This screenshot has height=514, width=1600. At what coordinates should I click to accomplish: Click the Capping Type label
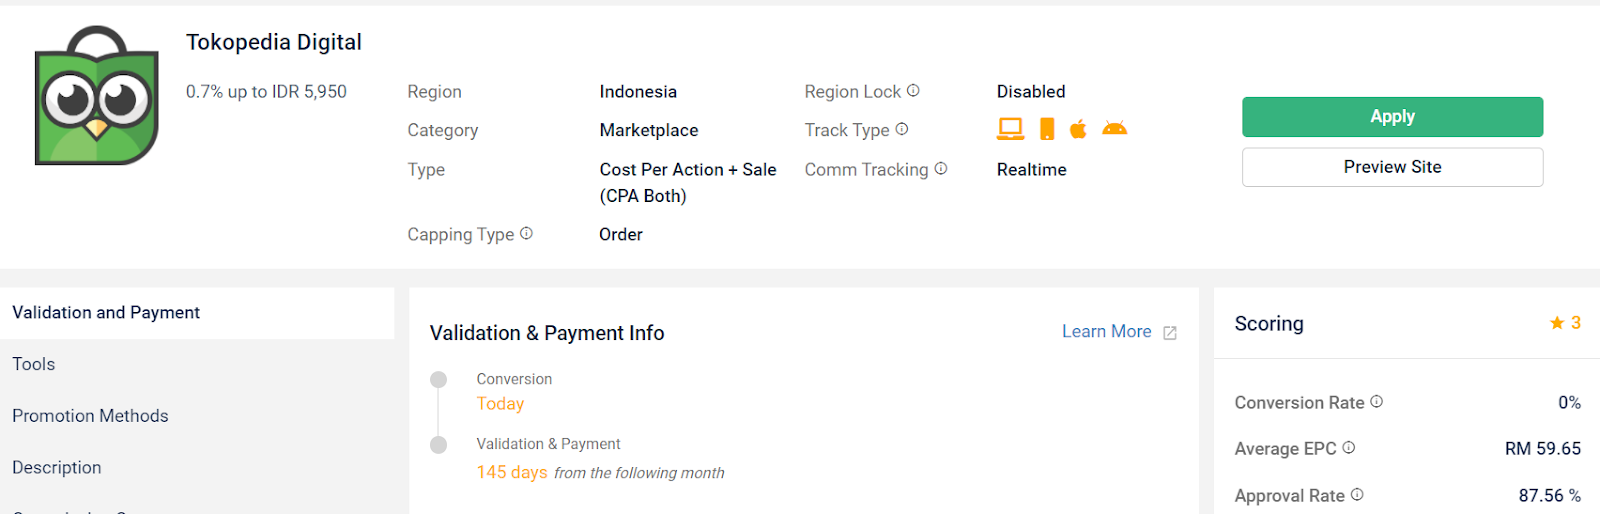click(461, 234)
